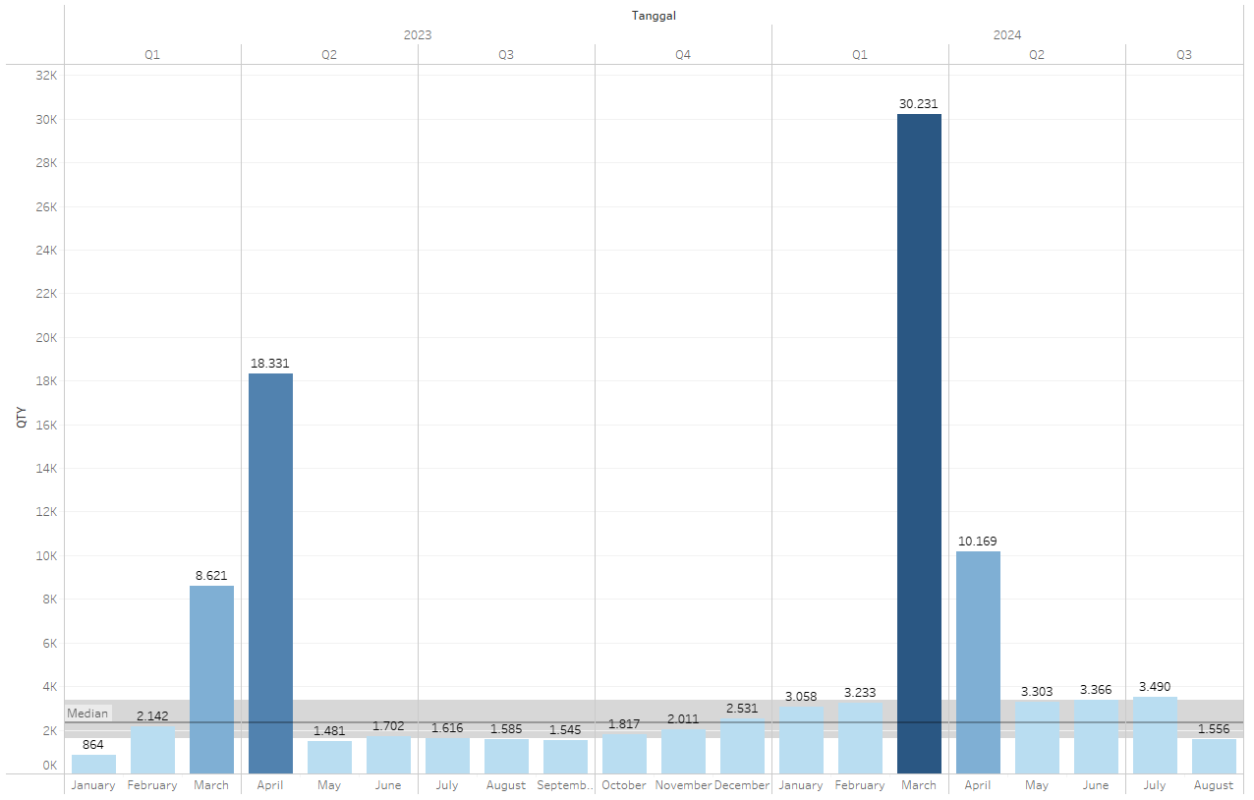Click the Q4 quarter header under 2023
The image size is (1254, 800).
(682, 55)
